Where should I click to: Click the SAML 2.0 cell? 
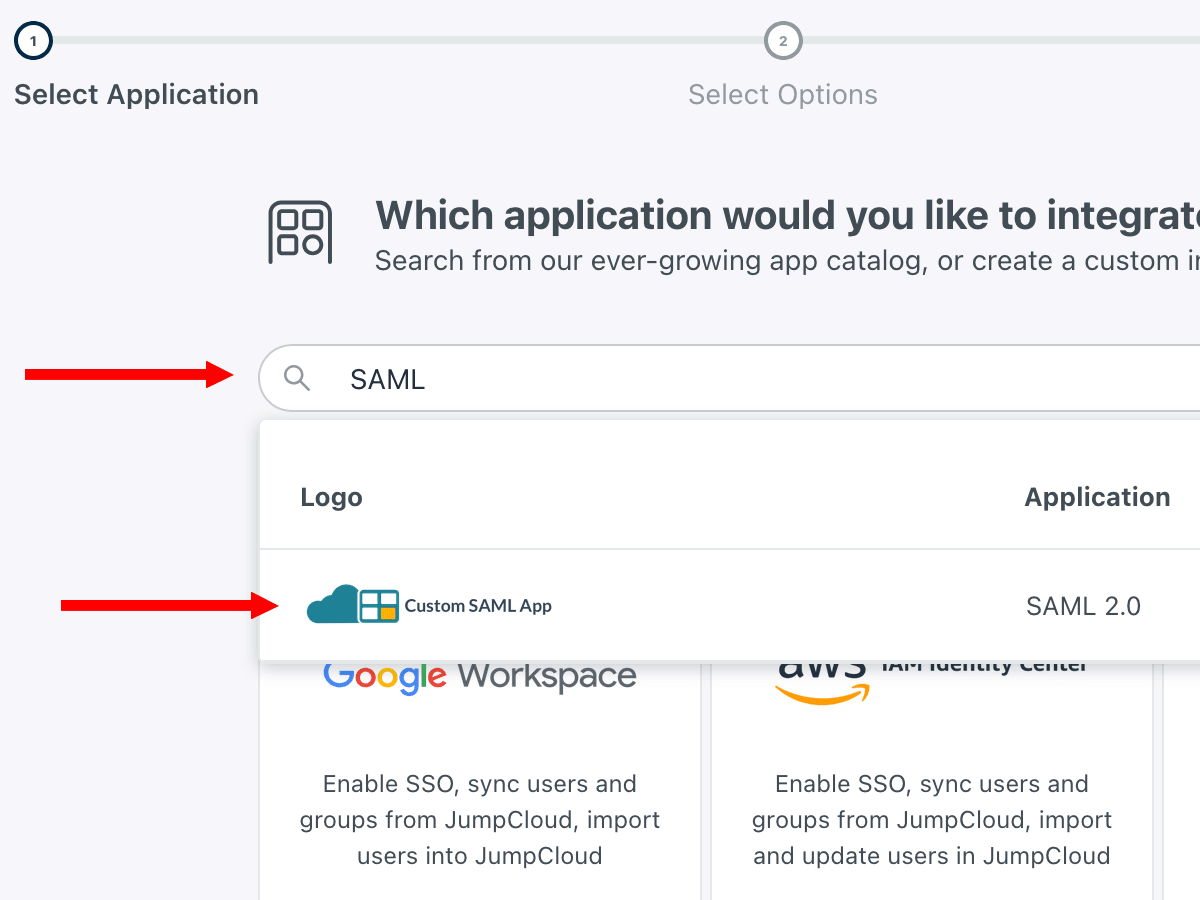pos(1083,606)
